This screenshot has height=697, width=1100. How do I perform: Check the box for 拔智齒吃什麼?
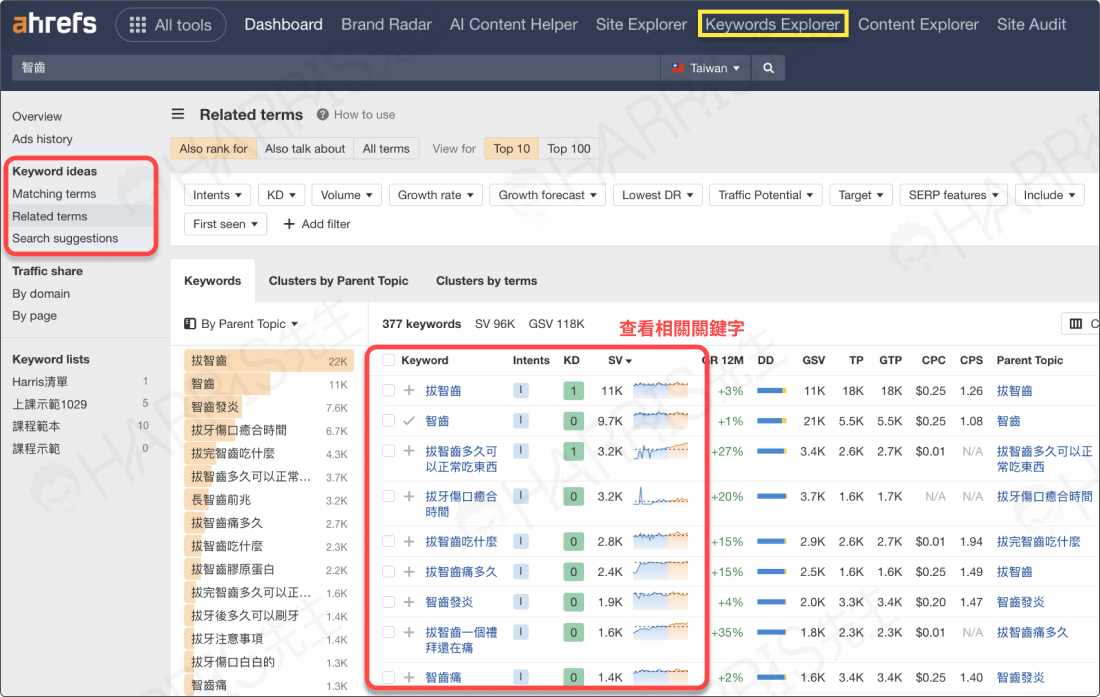388,541
